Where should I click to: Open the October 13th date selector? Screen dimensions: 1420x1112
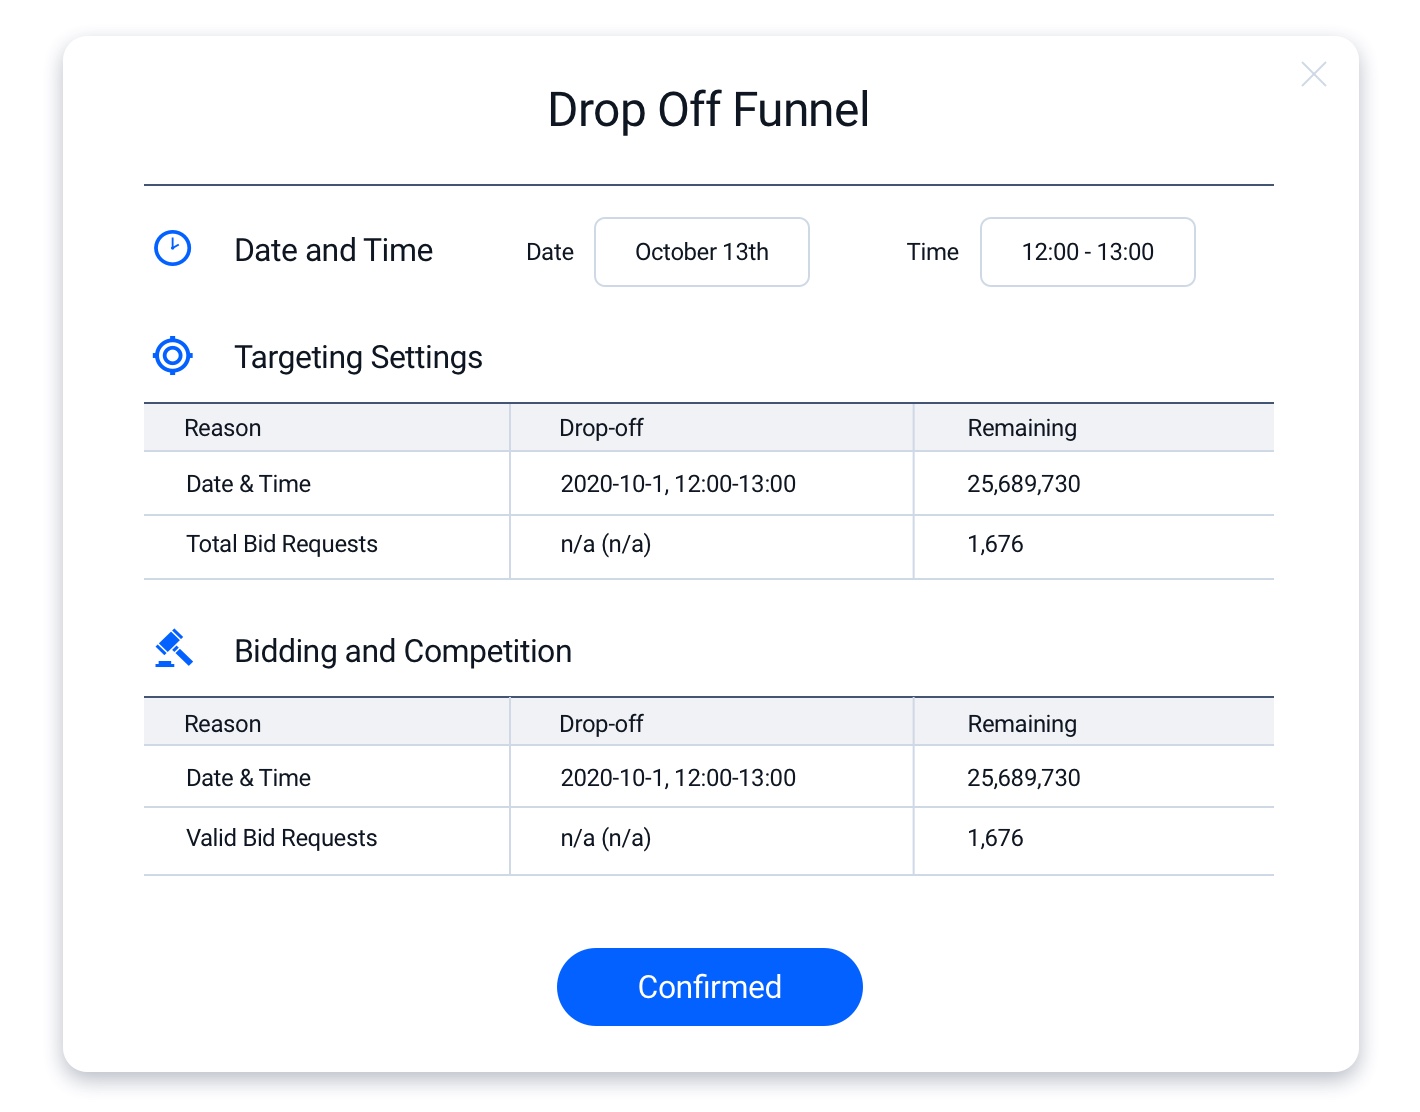point(701,252)
